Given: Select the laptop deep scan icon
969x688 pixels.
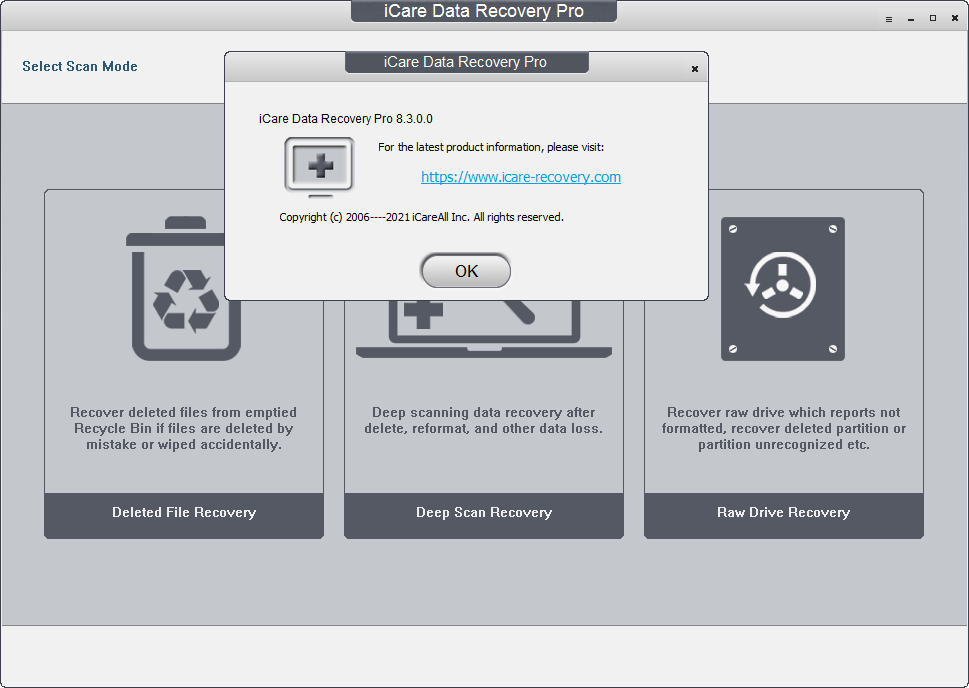Looking at the screenshot, I should pos(484,329).
